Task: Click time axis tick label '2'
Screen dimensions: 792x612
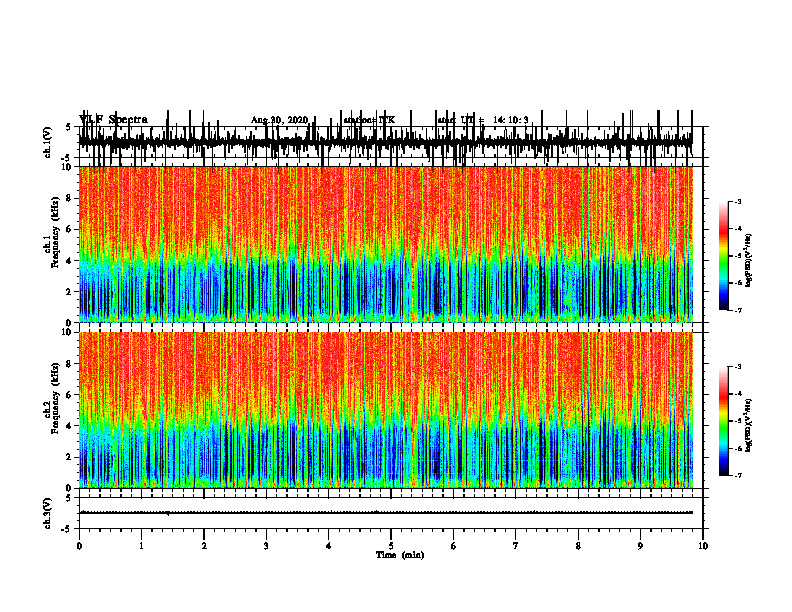Action: [x=204, y=546]
